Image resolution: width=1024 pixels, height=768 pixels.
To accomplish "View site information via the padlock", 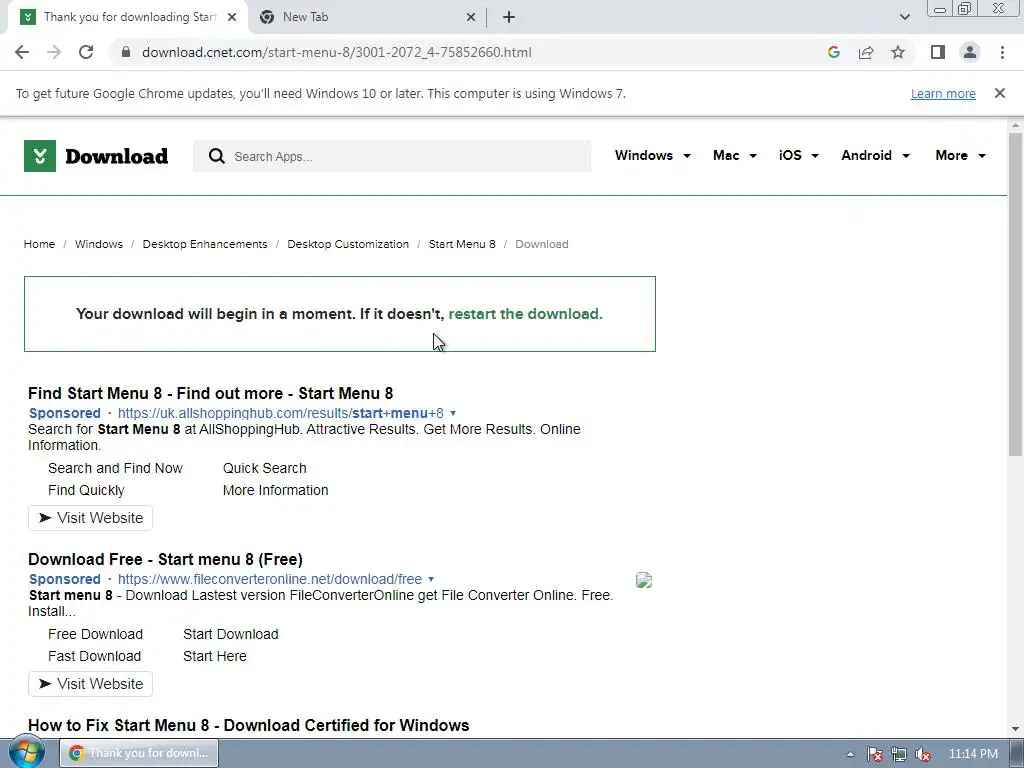I will pyautogui.click(x=126, y=52).
